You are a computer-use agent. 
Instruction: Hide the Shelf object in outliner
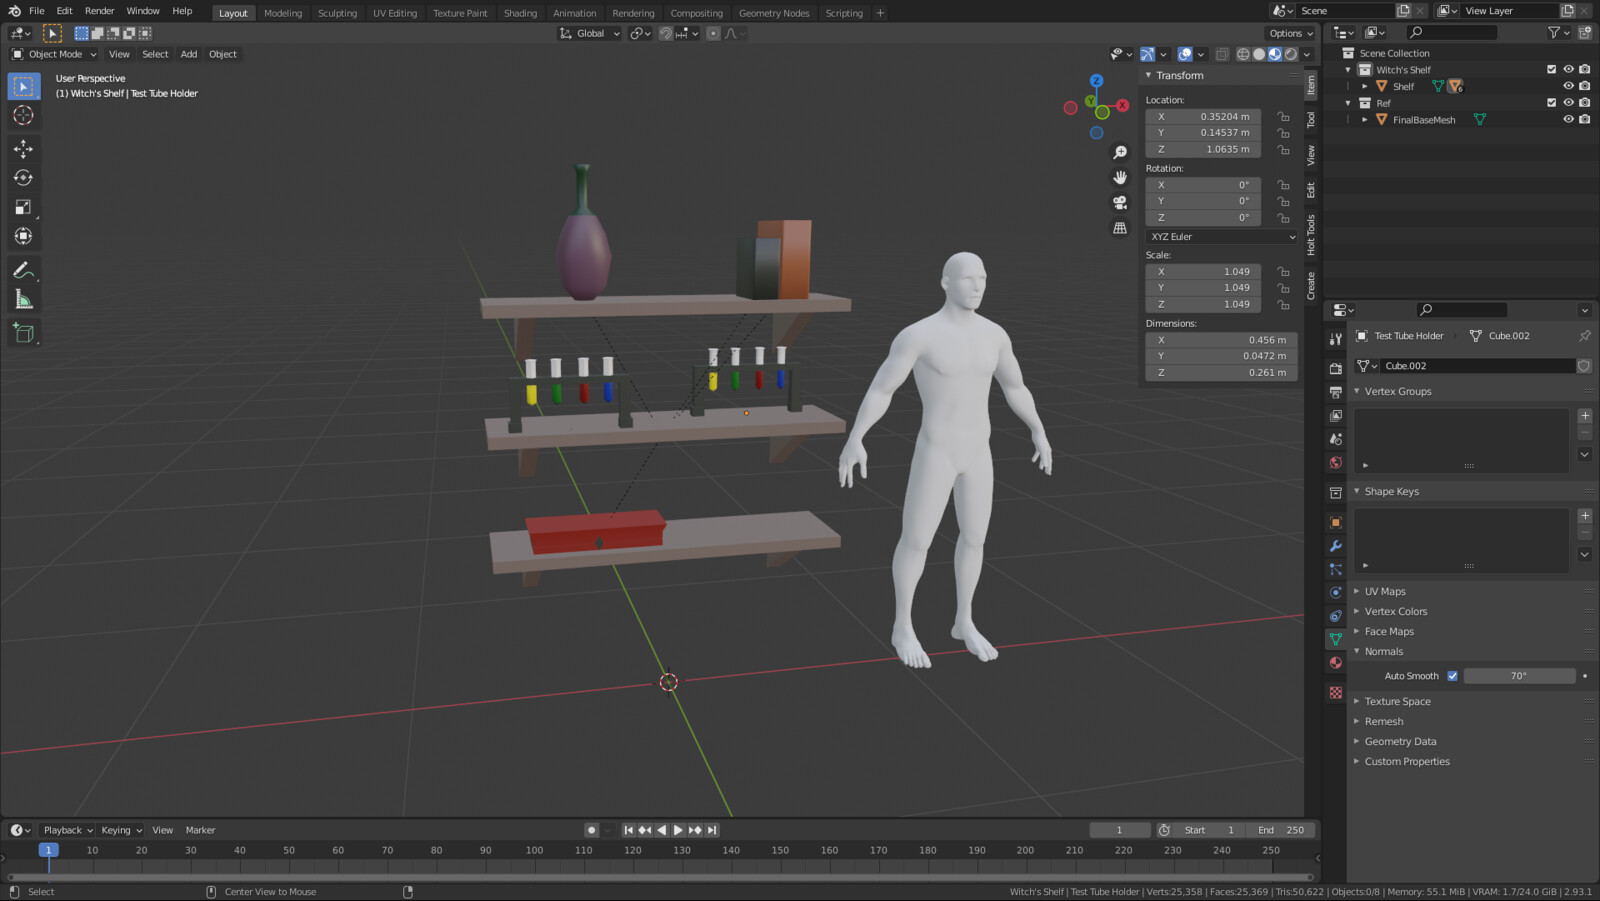(1568, 86)
